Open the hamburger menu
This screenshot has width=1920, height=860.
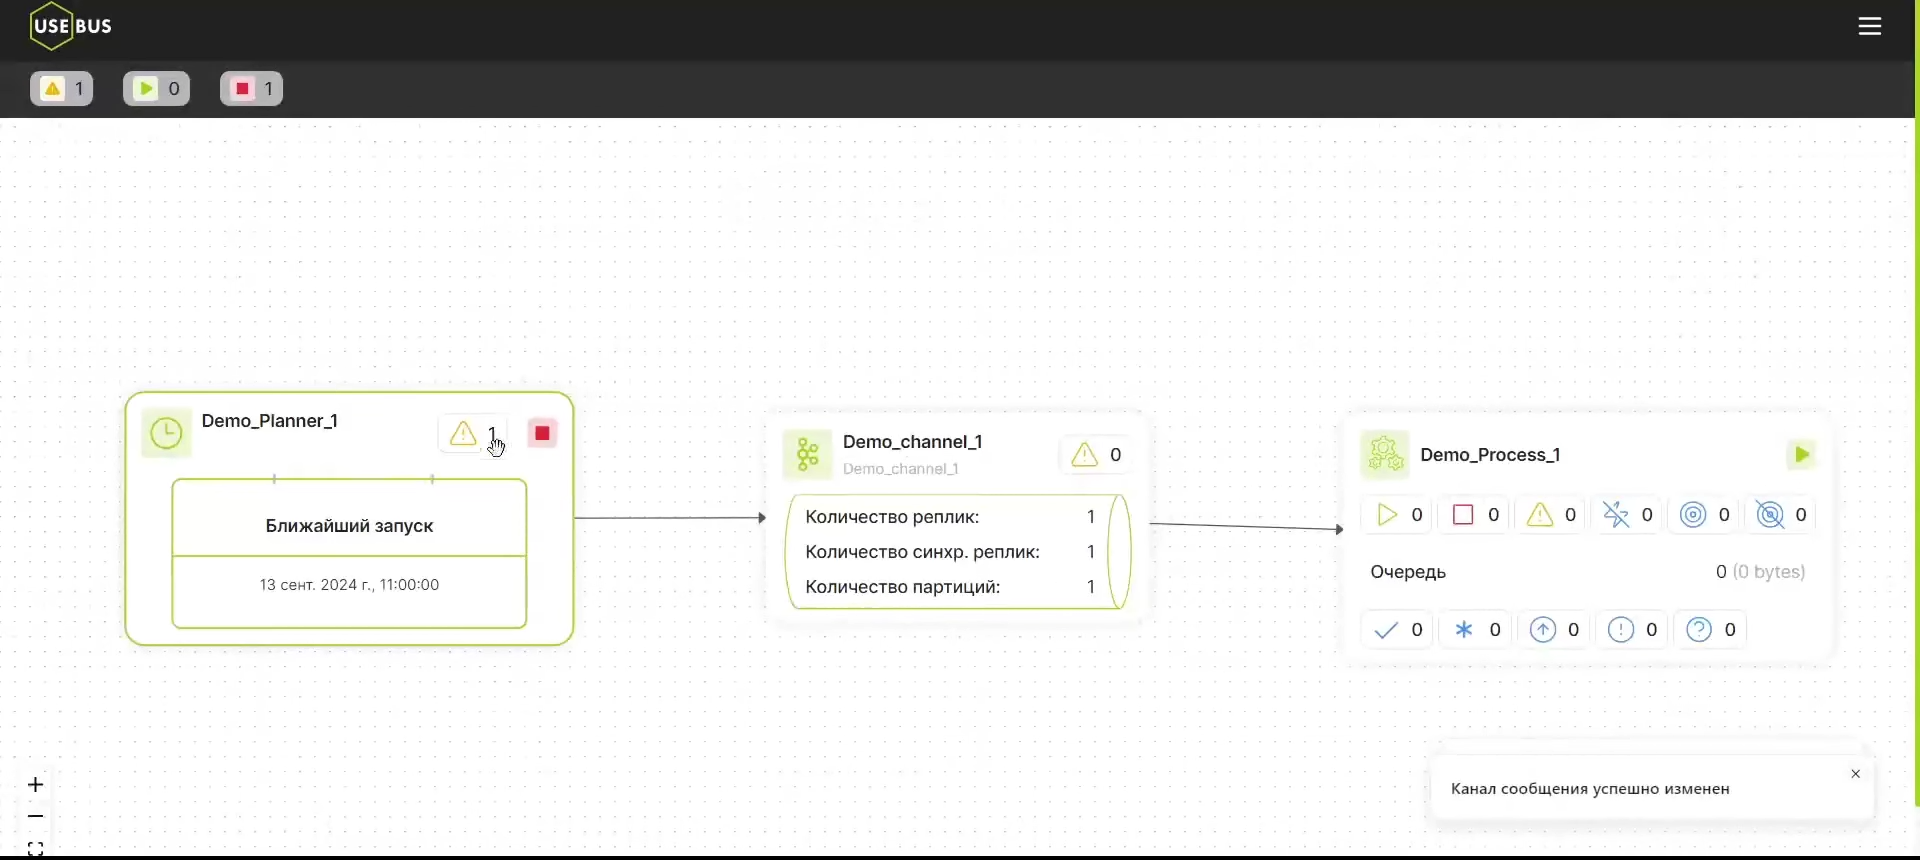(x=1870, y=27)
